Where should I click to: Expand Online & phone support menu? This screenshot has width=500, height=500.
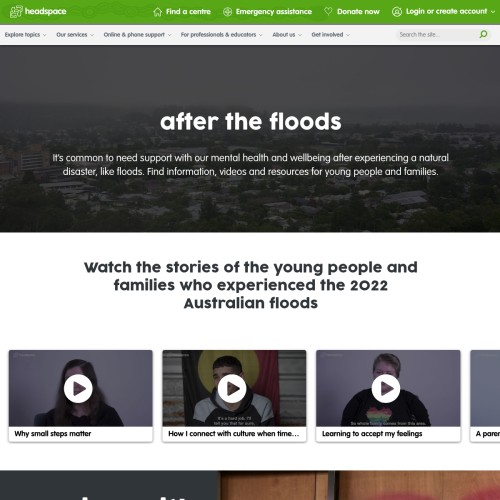coord(137,35)
